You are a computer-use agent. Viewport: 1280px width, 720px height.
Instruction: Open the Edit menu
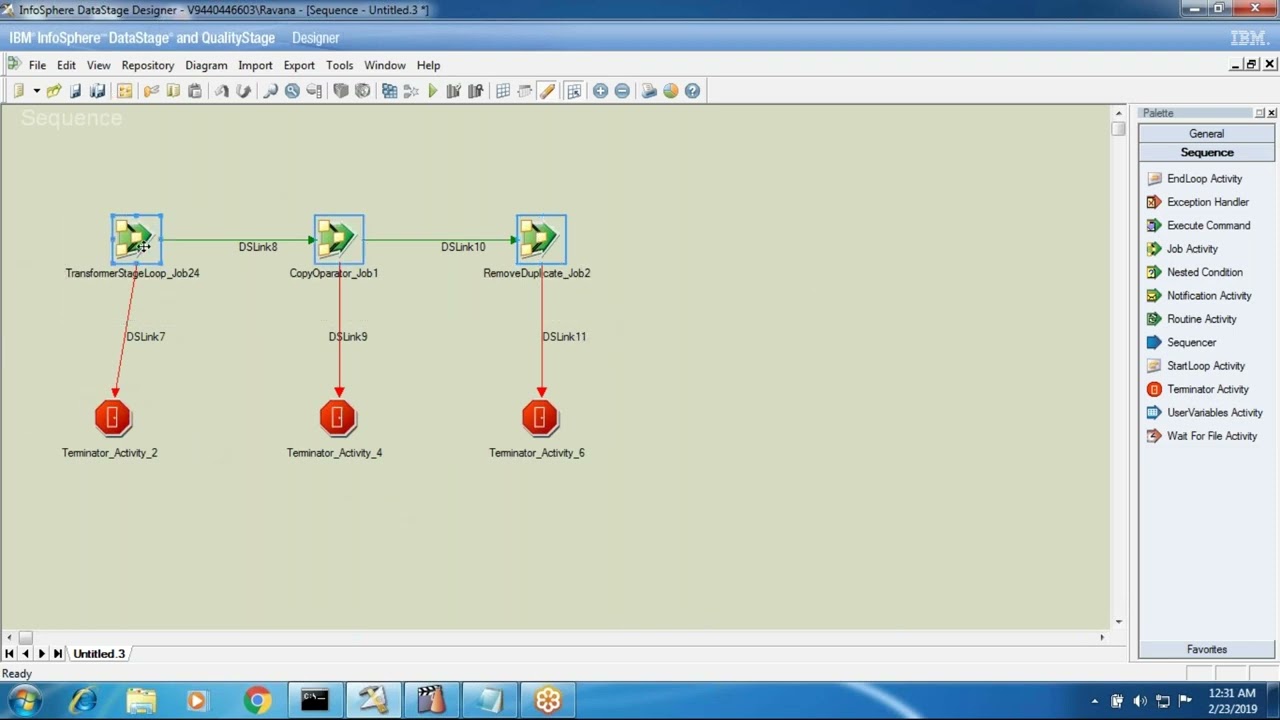click(x=66, y=65)
